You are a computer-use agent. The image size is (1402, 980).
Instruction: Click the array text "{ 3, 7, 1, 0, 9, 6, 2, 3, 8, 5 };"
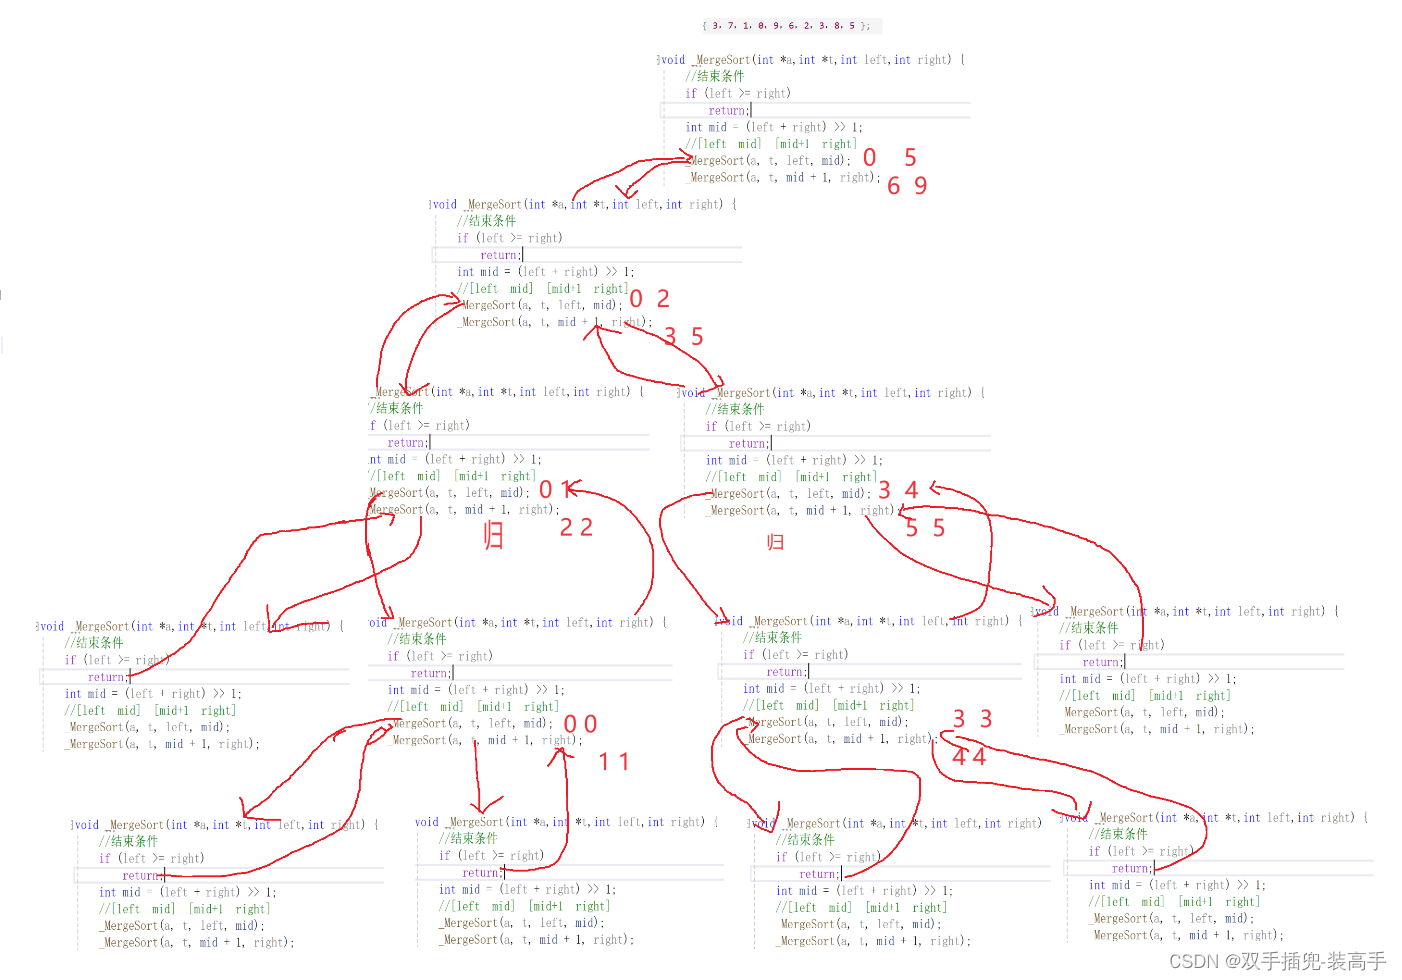786,26
